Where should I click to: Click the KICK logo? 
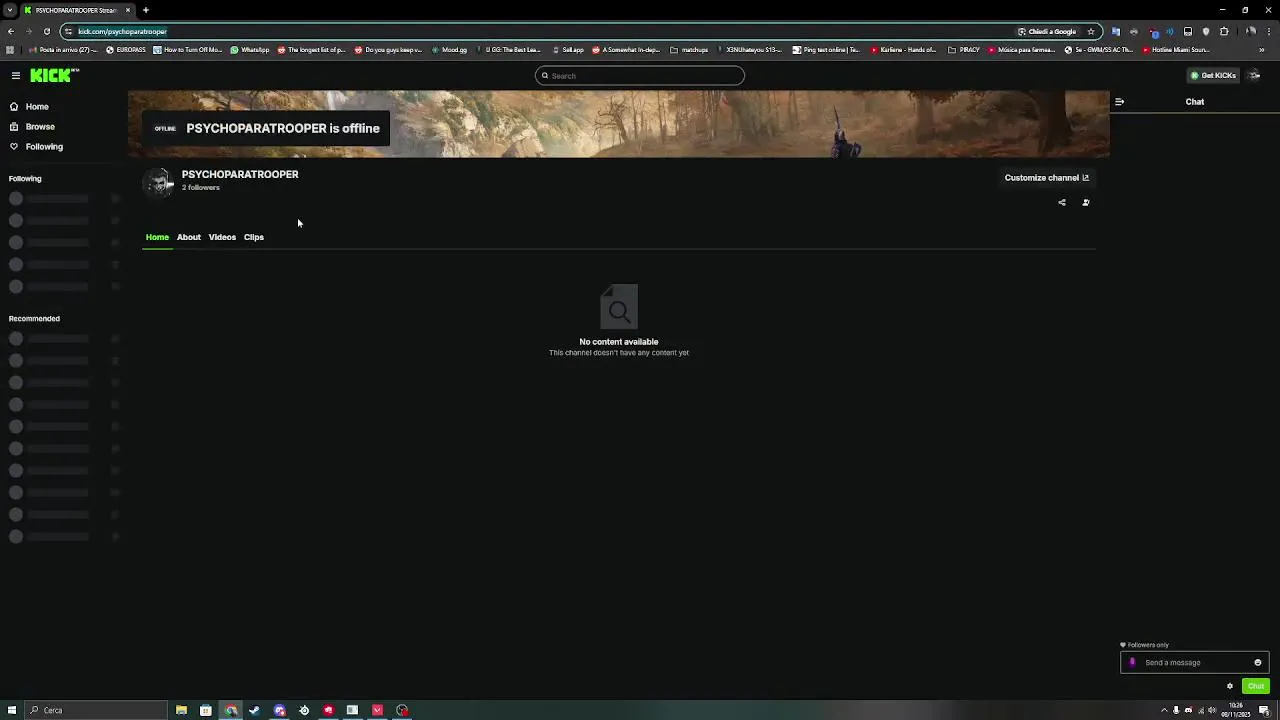pyautogui.click(x=54, y=75)
